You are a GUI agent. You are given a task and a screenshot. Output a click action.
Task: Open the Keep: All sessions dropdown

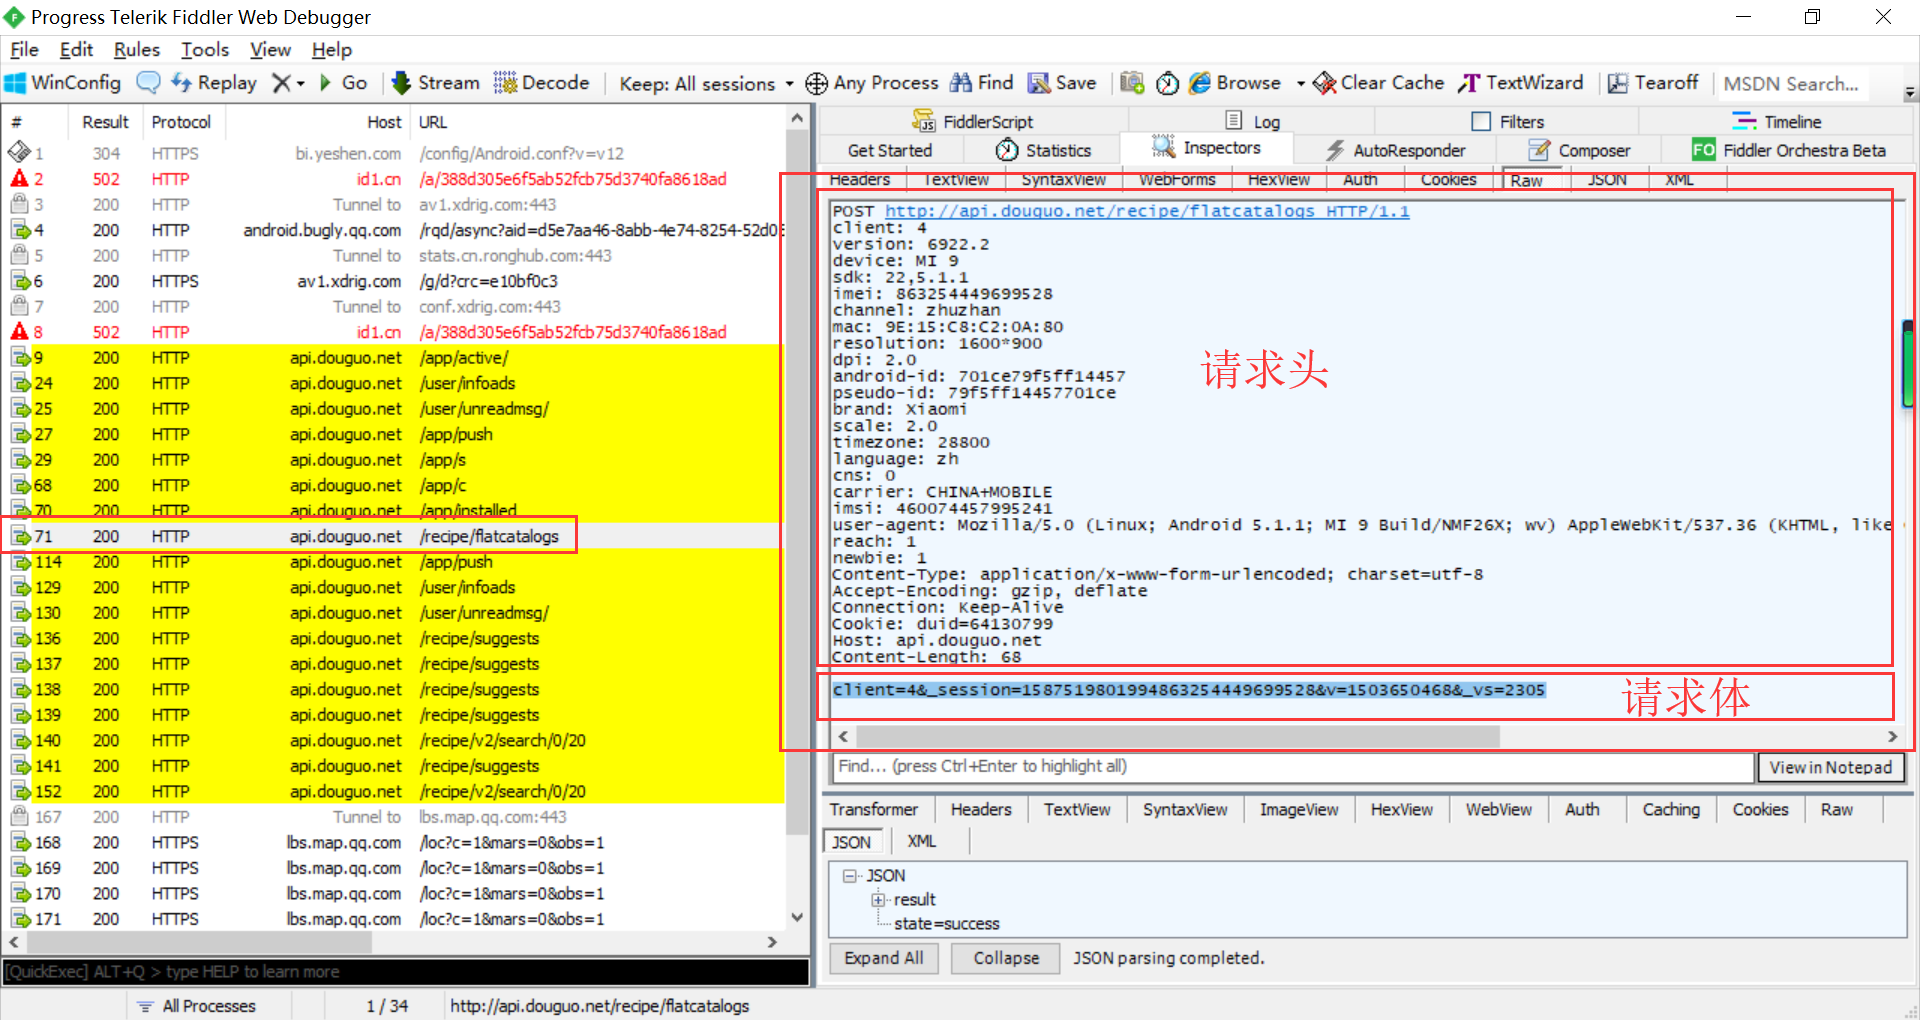point(706,83)
